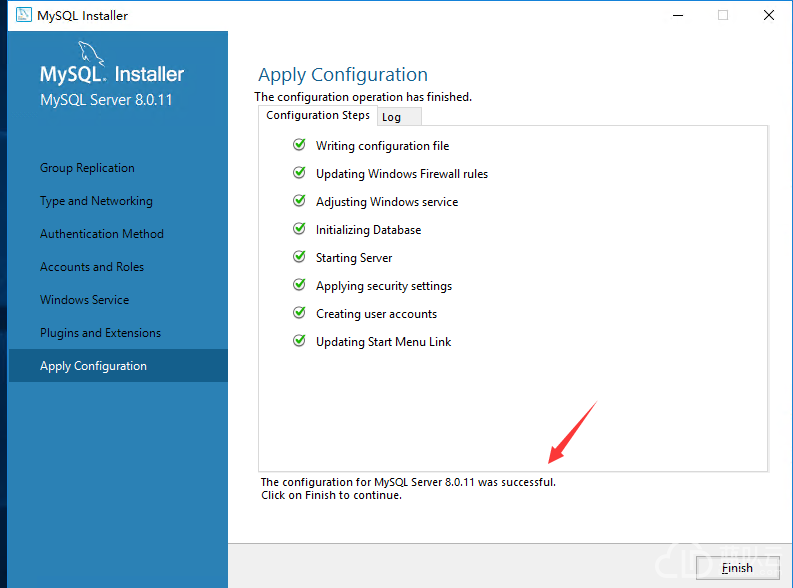Click the MySQL Installer title bar icon

23,15
